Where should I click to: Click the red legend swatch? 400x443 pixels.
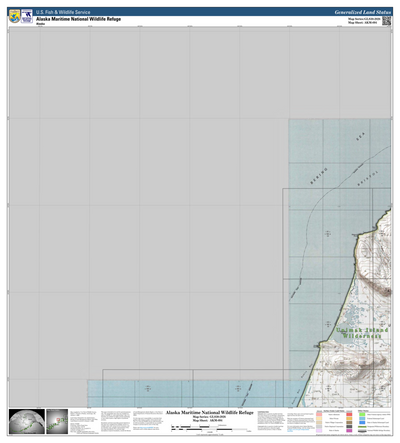point(349,414)
